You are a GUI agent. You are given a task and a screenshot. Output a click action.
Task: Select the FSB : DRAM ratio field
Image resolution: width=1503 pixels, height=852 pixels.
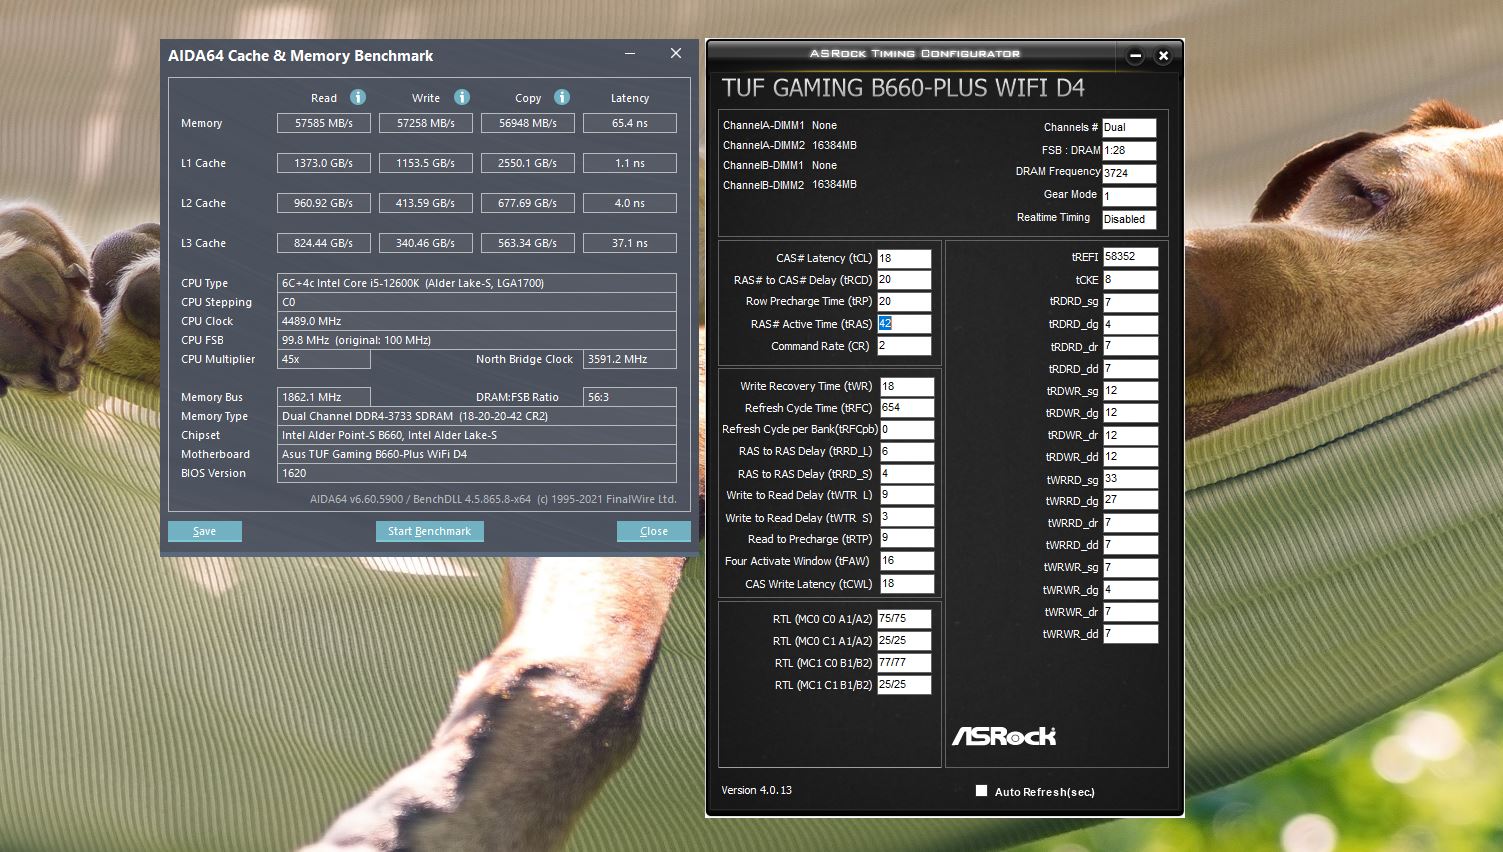(1129, 150)
